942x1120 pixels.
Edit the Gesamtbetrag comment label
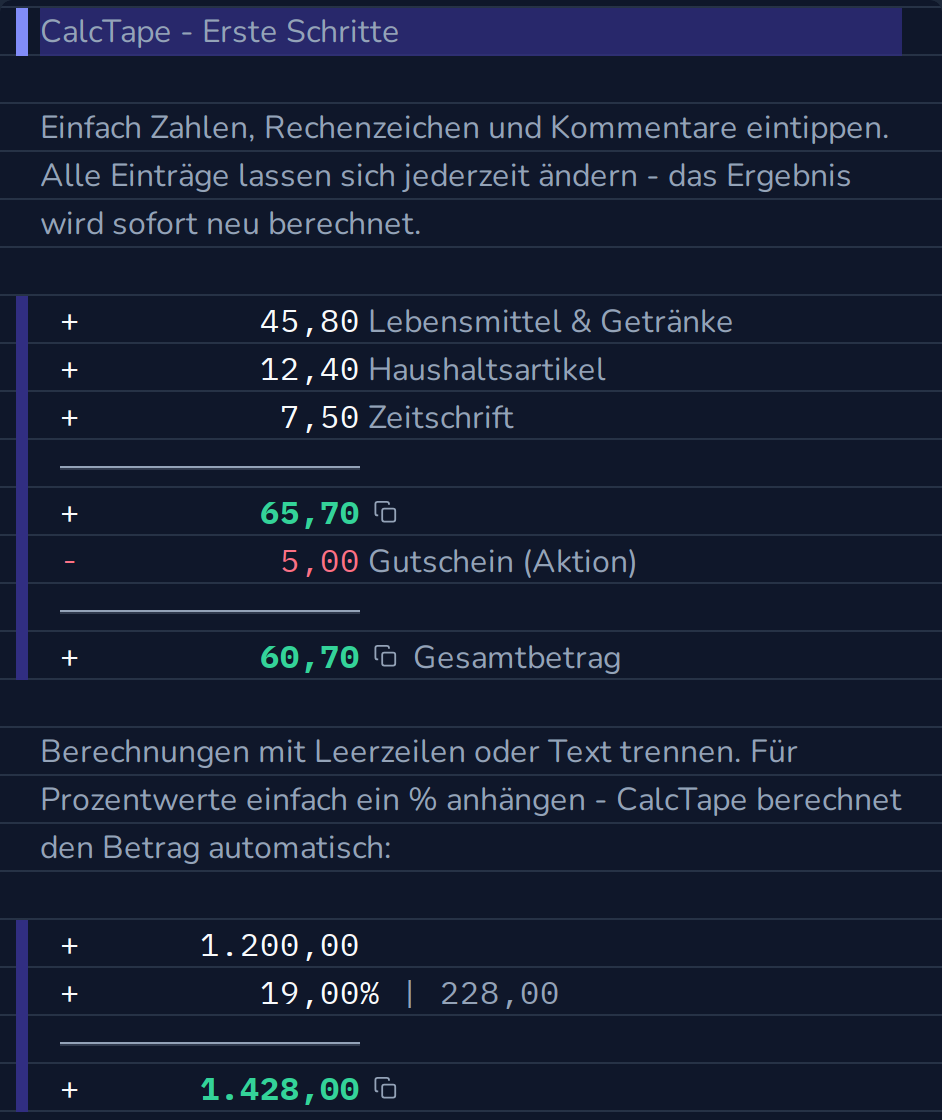point(517,657)
